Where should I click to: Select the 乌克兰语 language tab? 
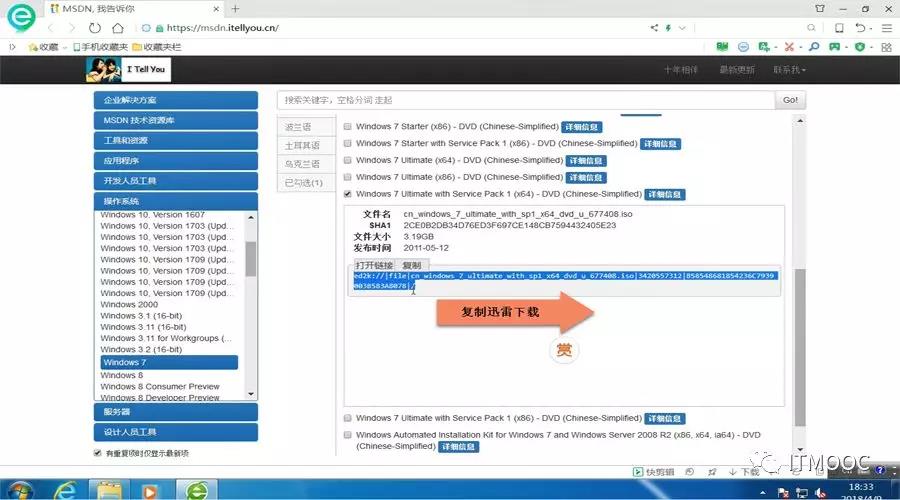pos(306,164)
